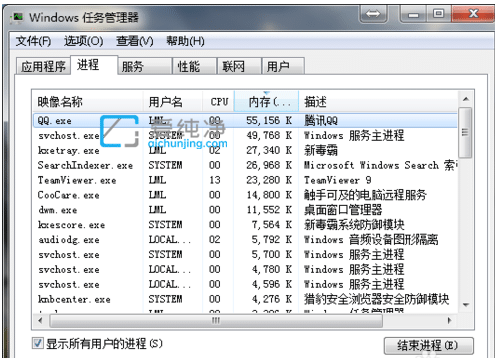The width and height of the screenshot is (498, 361).
Task: Select the SearchIndexer.exe process
Action: [x=245, y=165]
